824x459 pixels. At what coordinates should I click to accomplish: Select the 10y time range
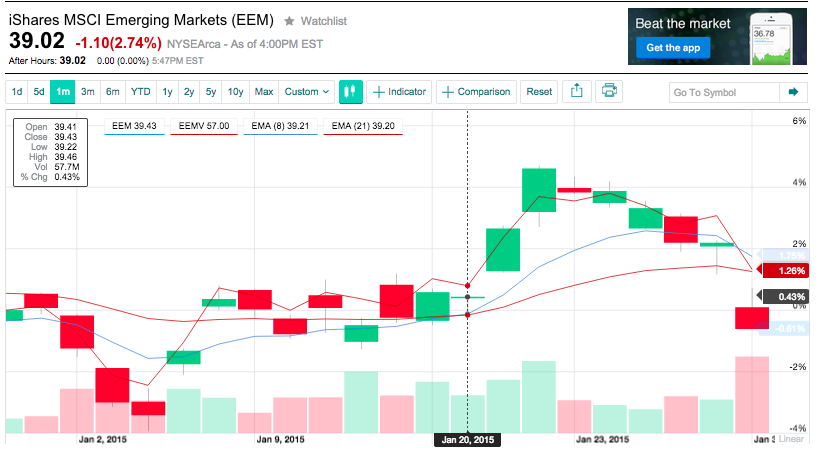point(235,91)
